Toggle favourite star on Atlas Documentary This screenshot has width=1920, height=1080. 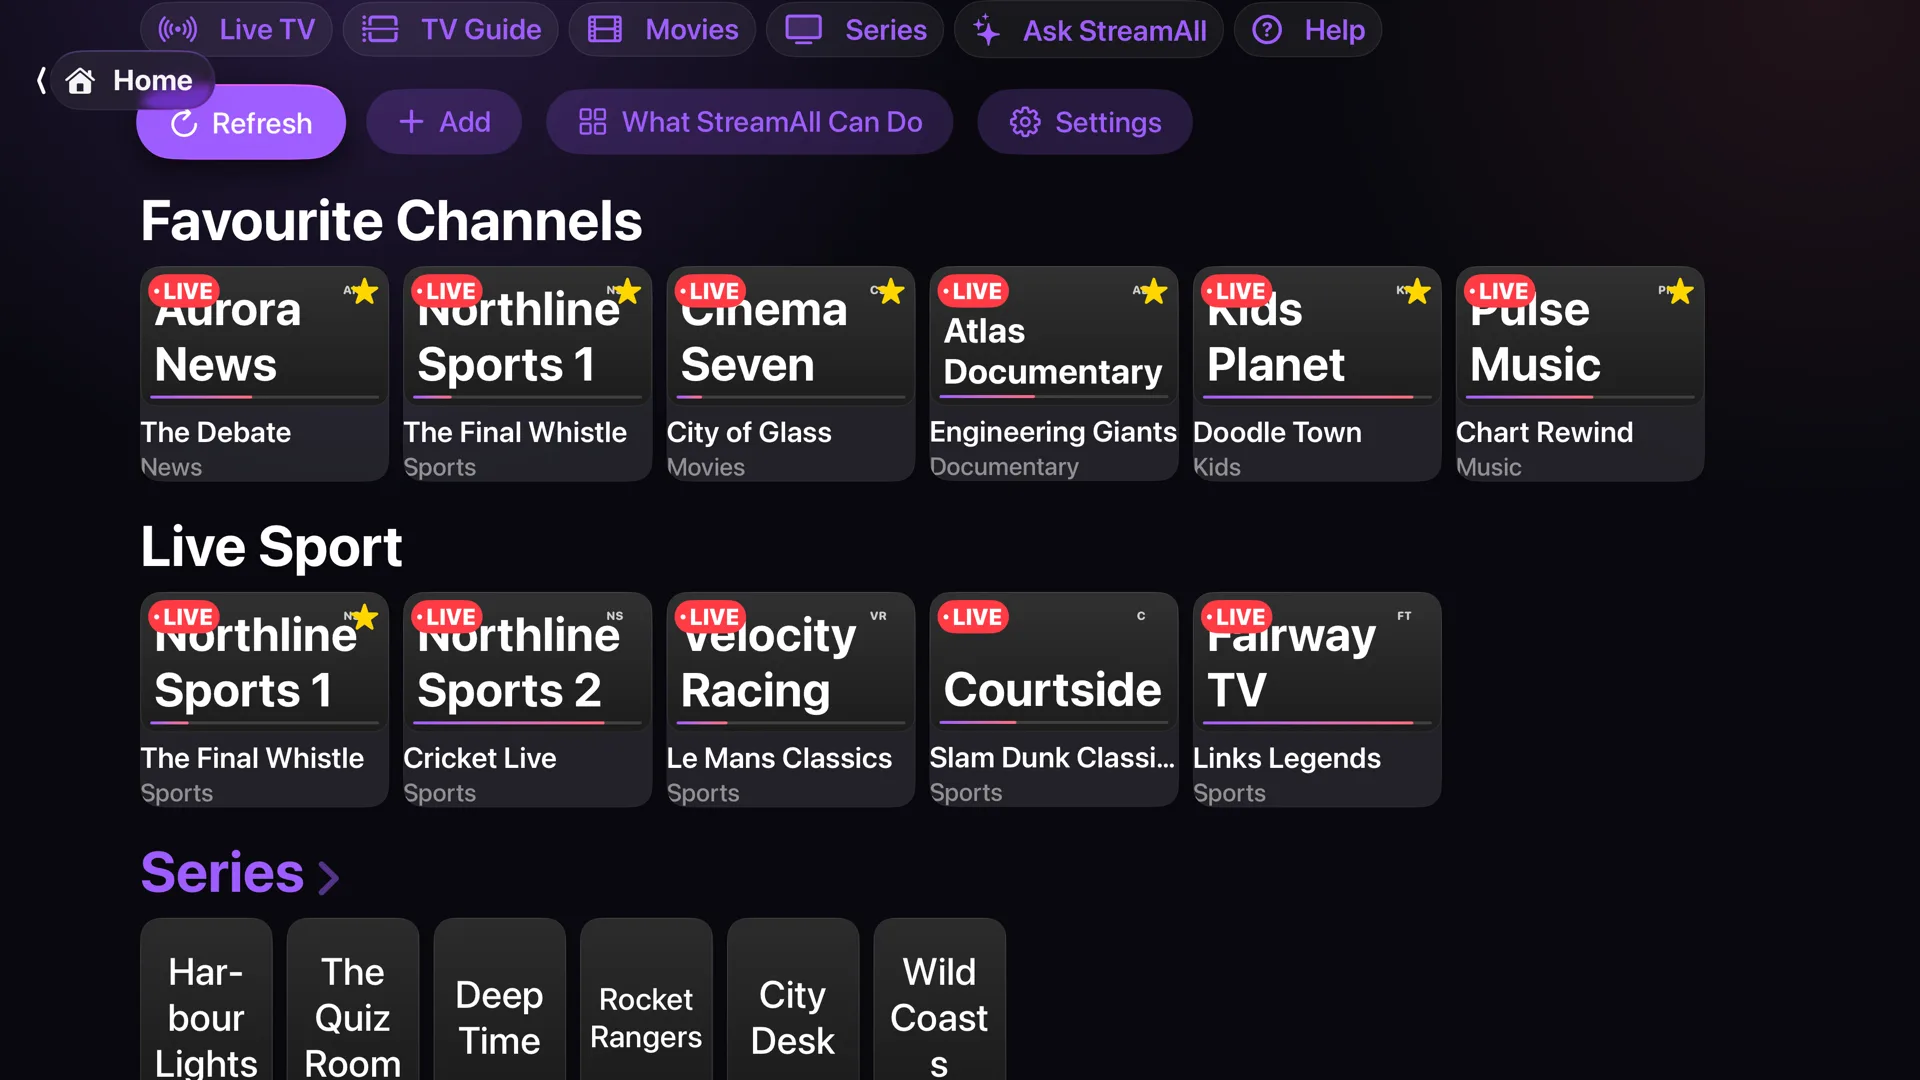click(x=1153, y=291)
